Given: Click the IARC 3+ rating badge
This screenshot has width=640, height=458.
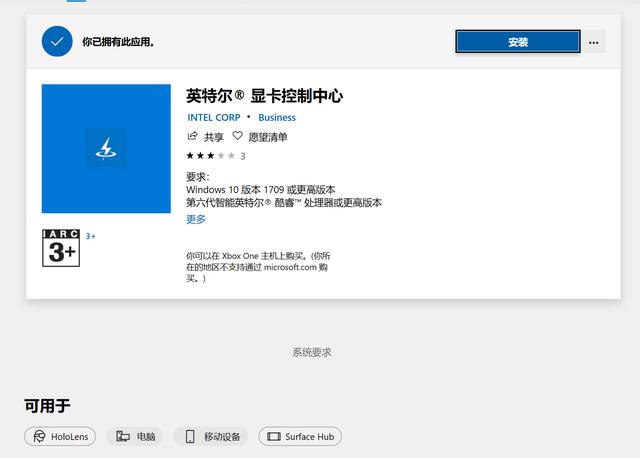Looking at the screenshot, I should click(x=61, y=248).
